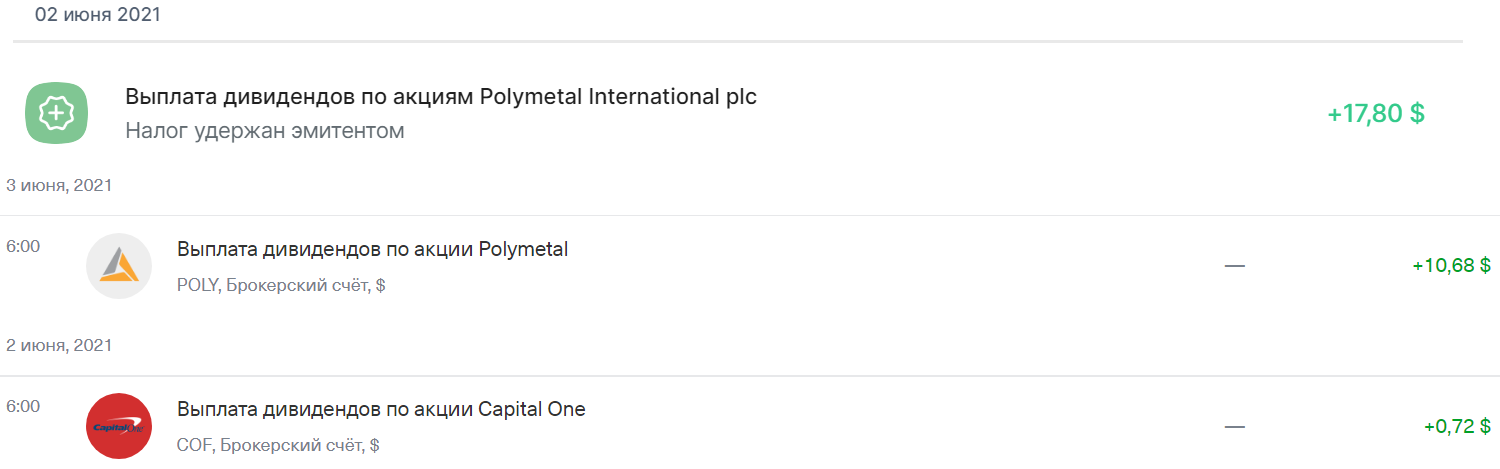Click the red Capital One logo
The image size is (1500, 469).
point(119,426)
